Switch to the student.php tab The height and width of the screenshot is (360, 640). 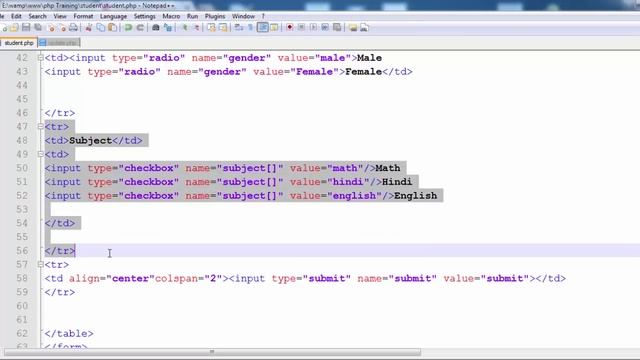coord(19,42)
